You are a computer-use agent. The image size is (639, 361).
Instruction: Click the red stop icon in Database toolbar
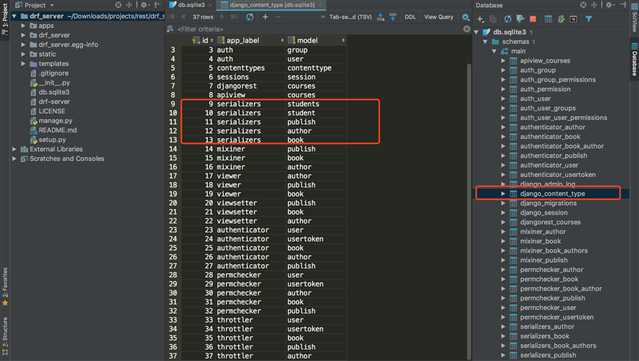click(x=533, y=19)
